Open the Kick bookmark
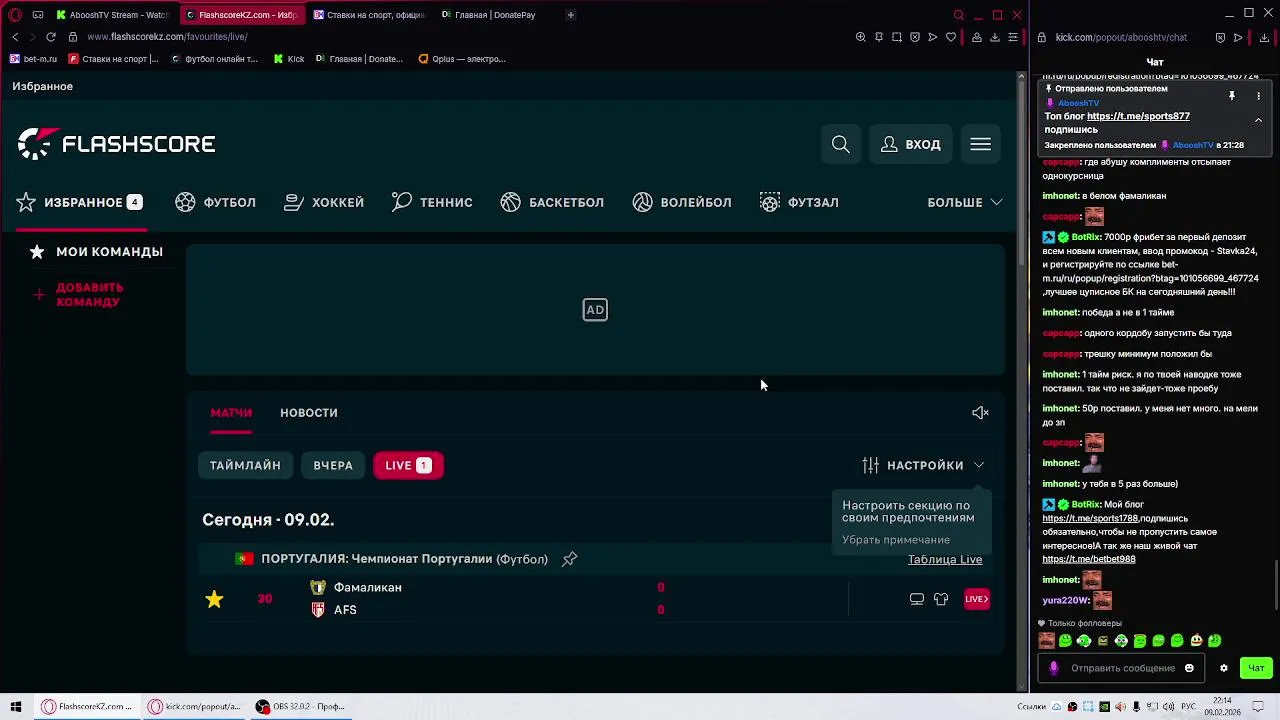 click(x=289, y=59)
